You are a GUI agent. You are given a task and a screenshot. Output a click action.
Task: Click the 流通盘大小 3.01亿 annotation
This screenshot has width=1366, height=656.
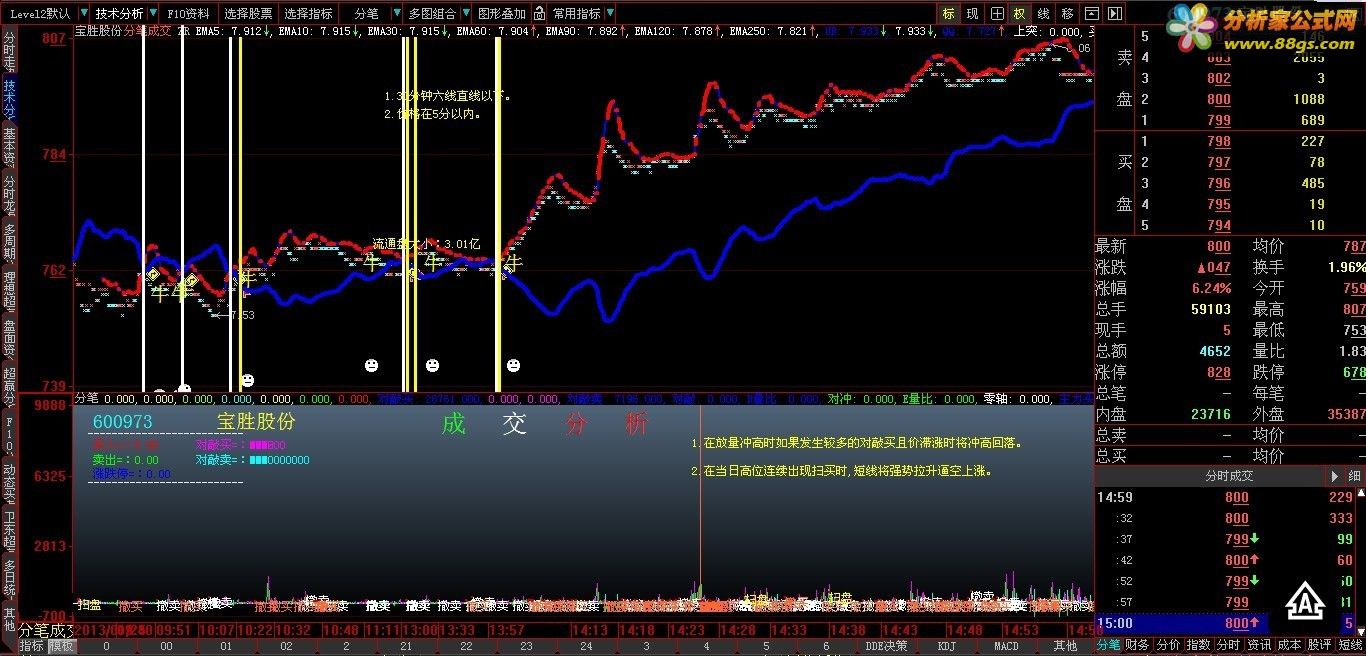427,243
